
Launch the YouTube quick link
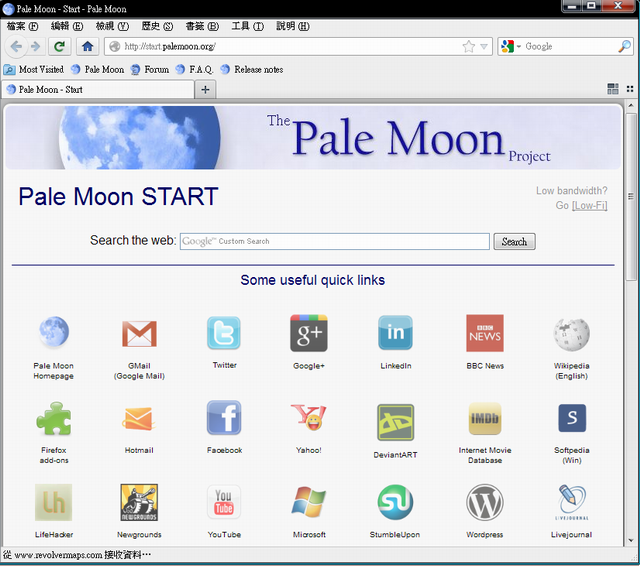[224, 502]
